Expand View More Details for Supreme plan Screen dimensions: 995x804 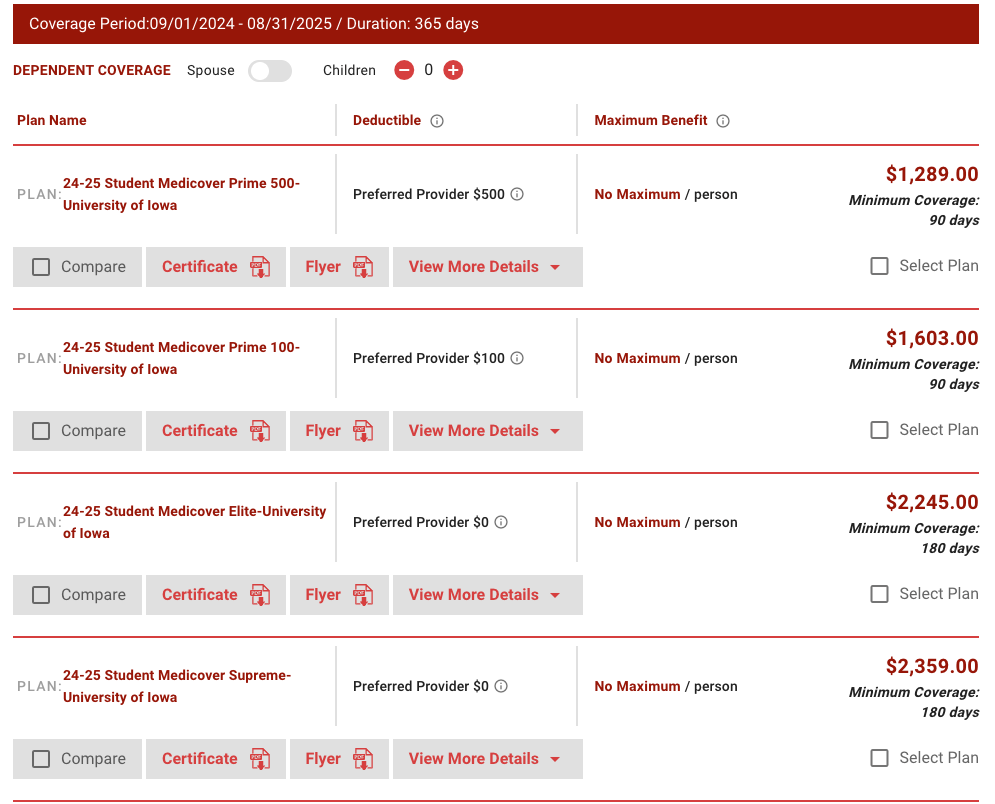click(x=487, y=759)
